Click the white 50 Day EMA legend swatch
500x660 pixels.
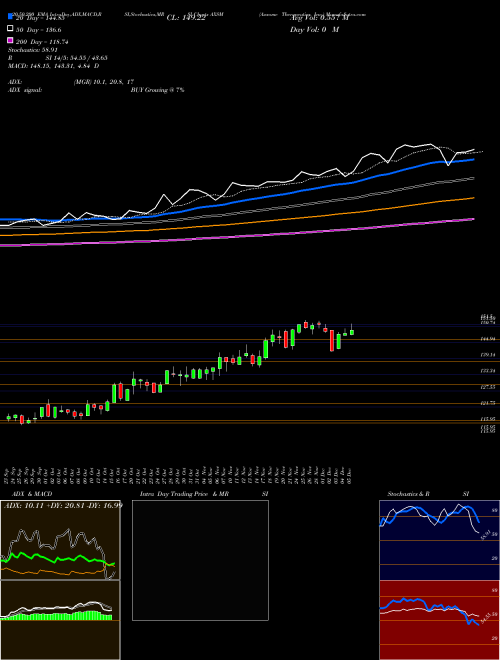(x=10, y=28)
